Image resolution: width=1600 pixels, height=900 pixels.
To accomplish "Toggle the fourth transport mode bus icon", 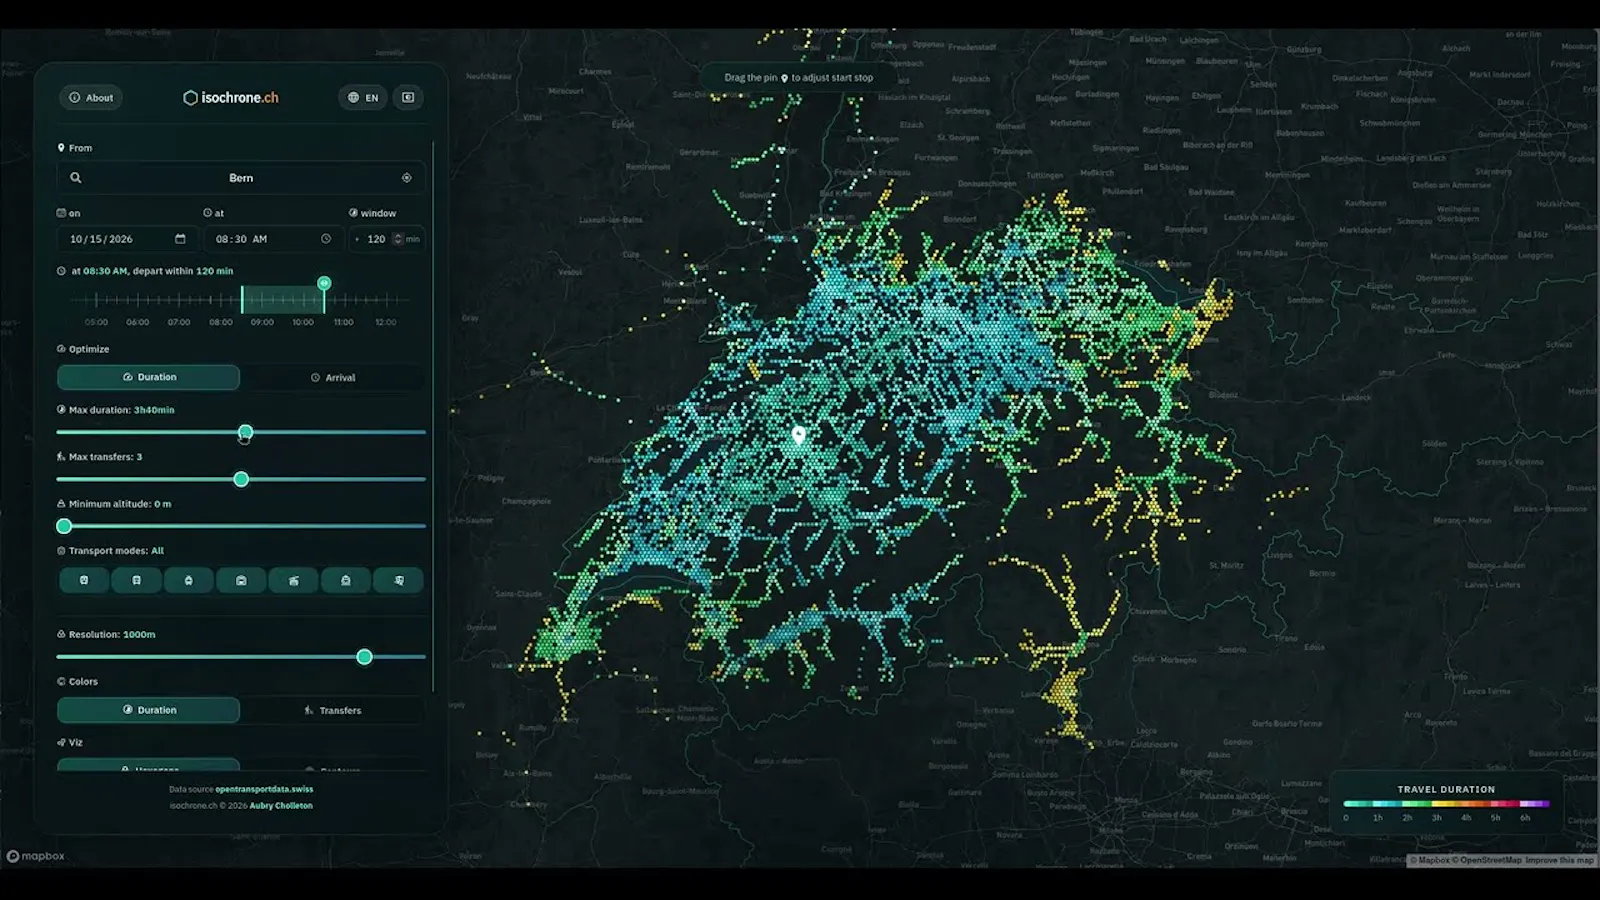I will point(241,580).
